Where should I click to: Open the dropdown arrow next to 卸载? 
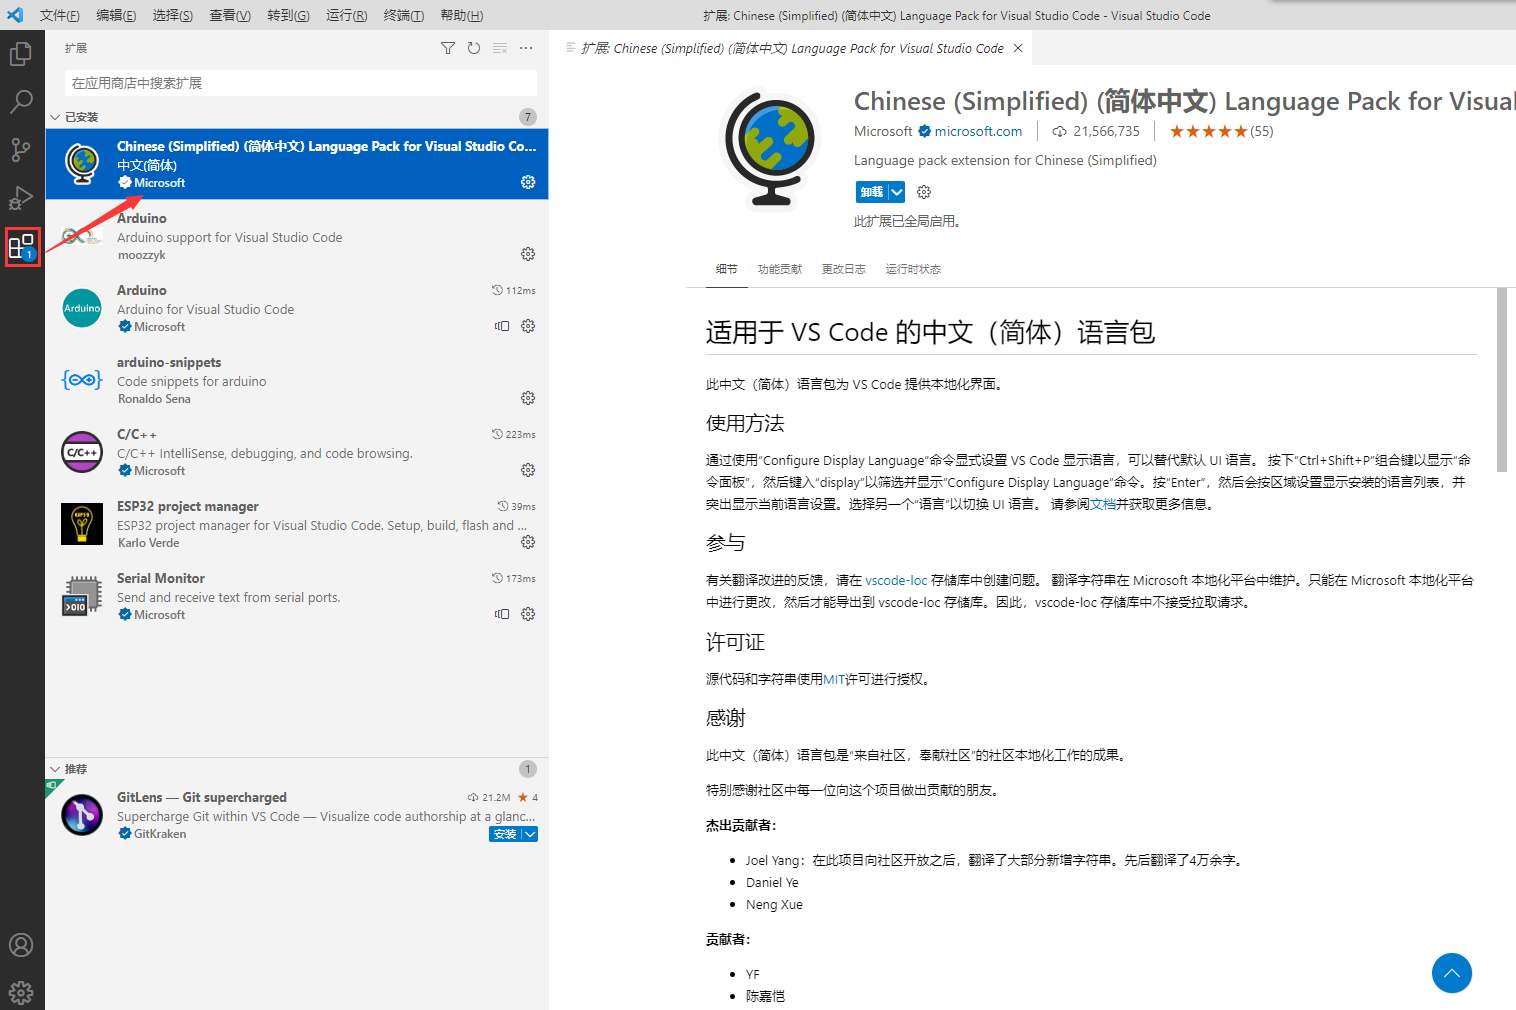point(897,192)
